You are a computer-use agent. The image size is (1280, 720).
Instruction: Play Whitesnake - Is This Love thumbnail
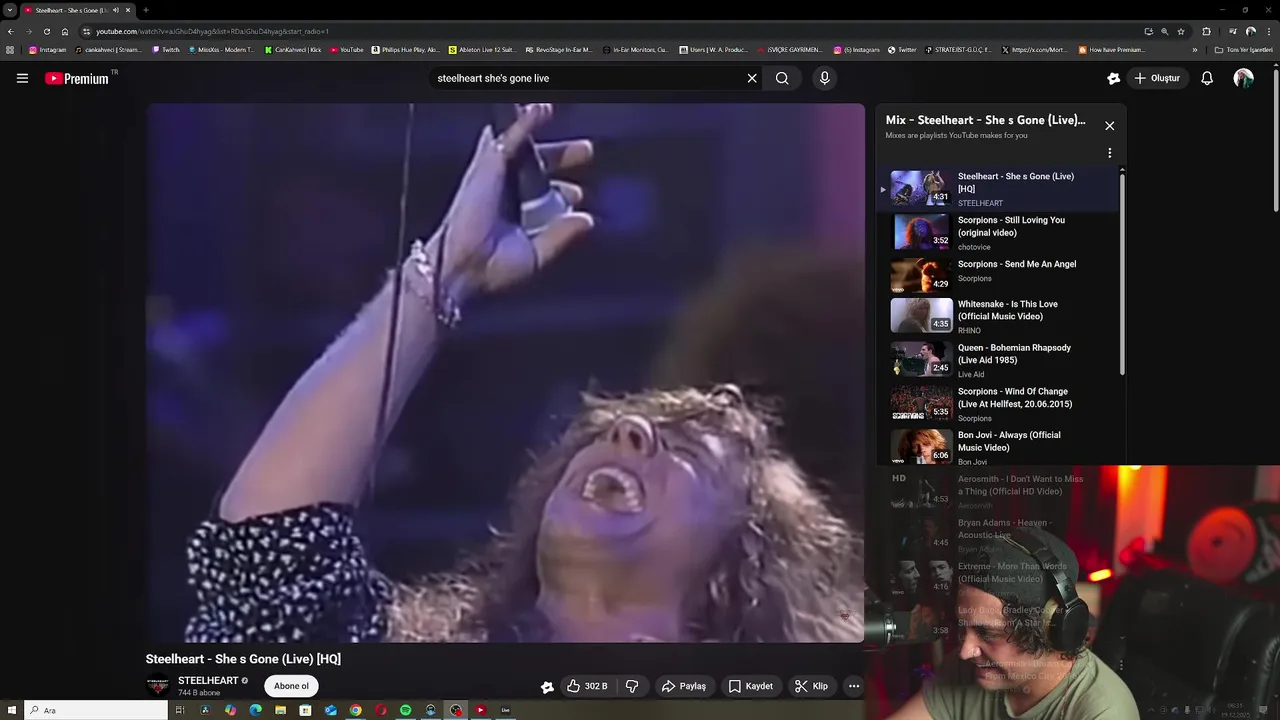[921, 314]
